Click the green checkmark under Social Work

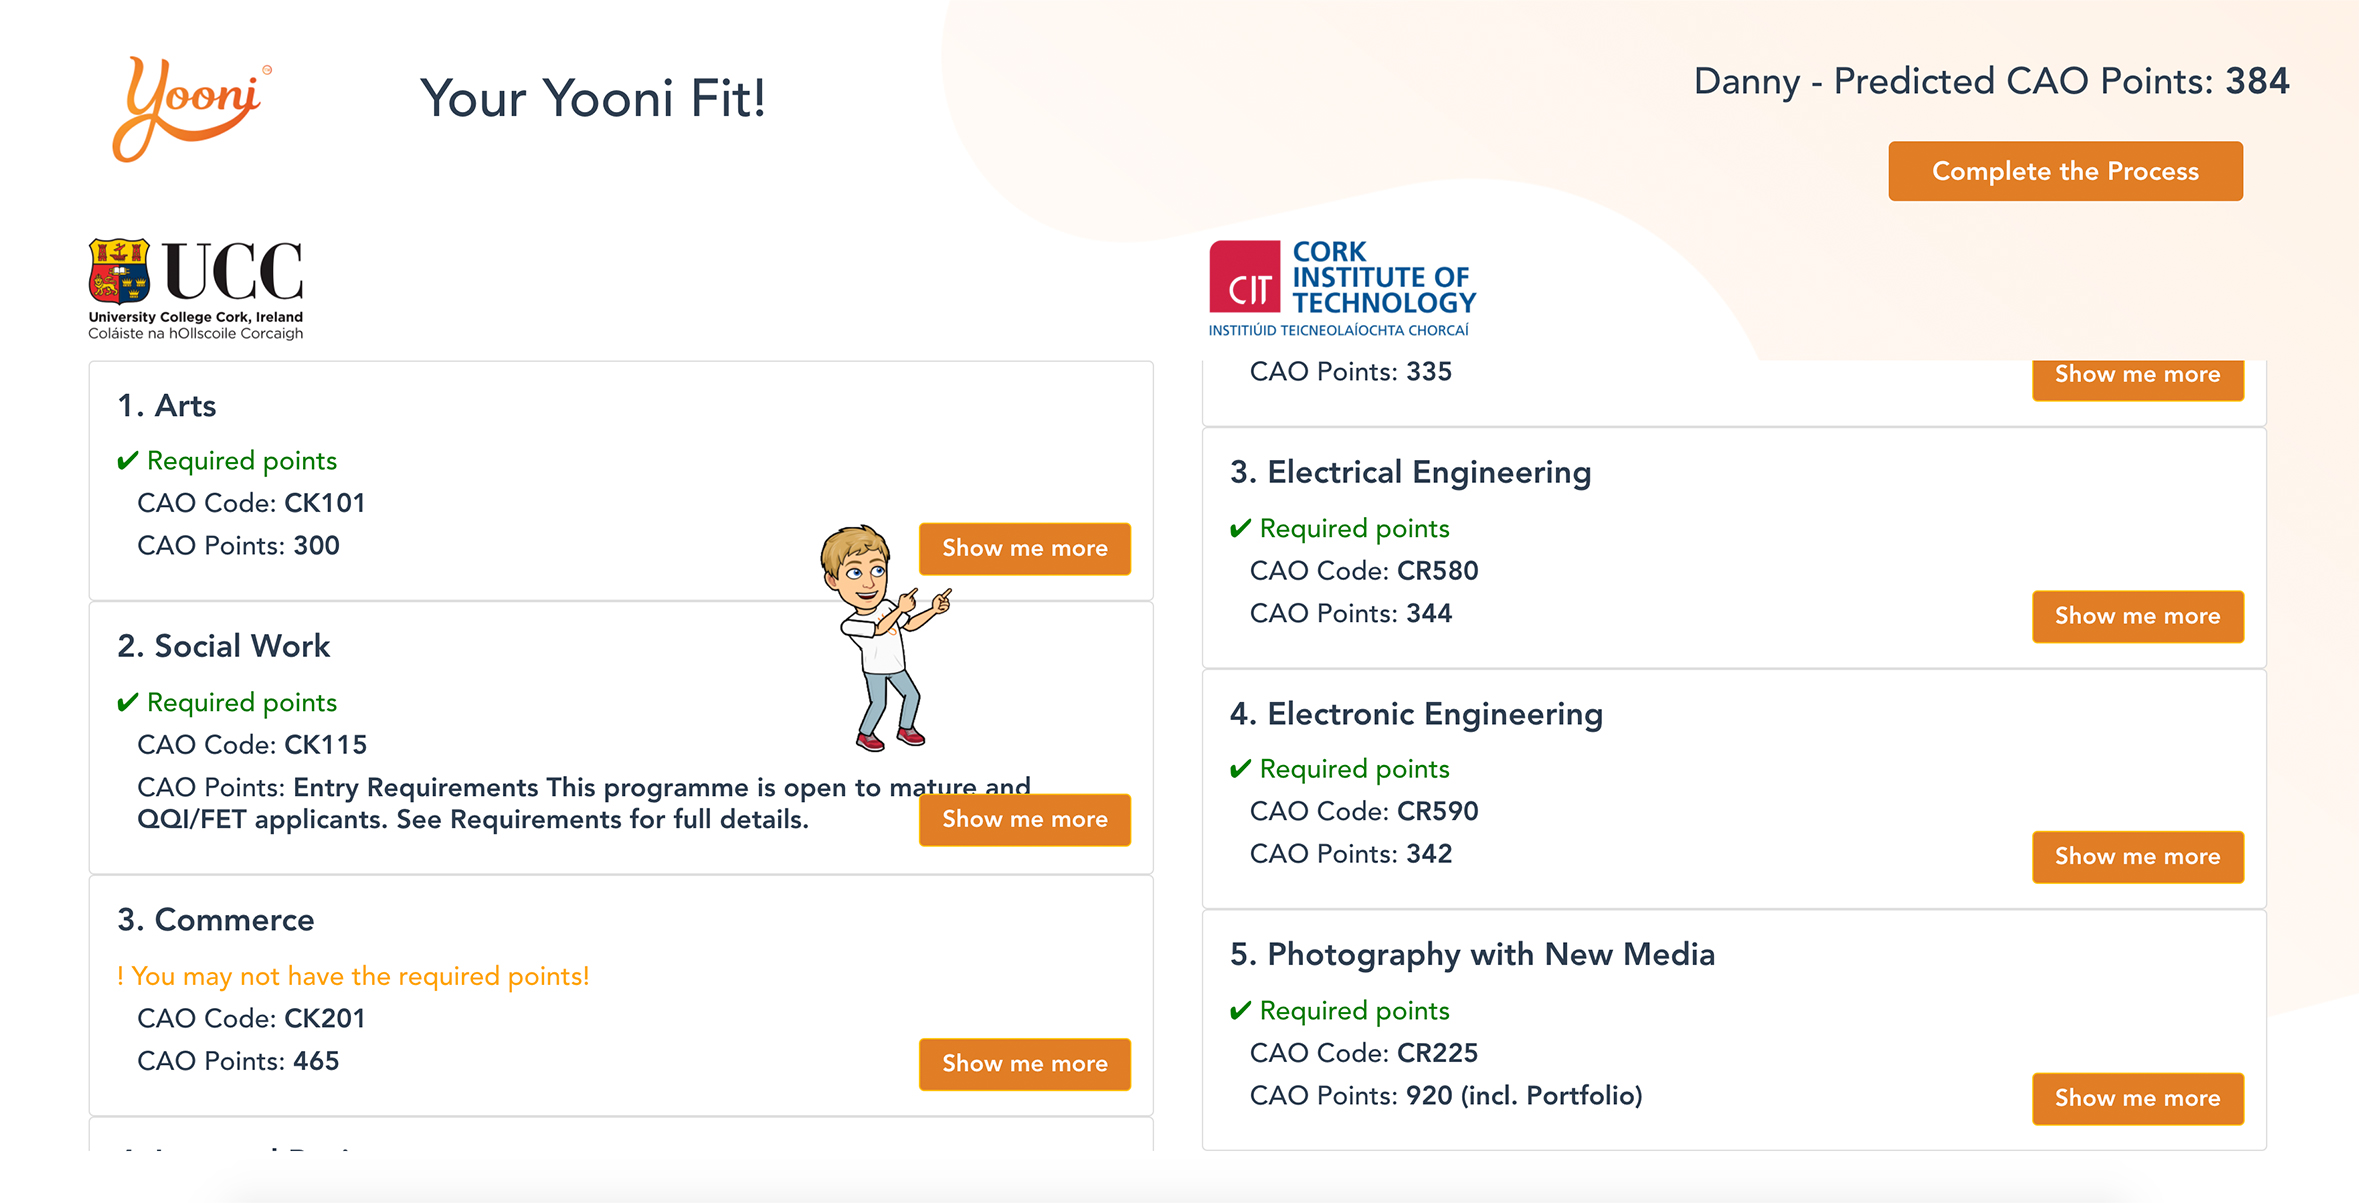[x=127, y=703]
